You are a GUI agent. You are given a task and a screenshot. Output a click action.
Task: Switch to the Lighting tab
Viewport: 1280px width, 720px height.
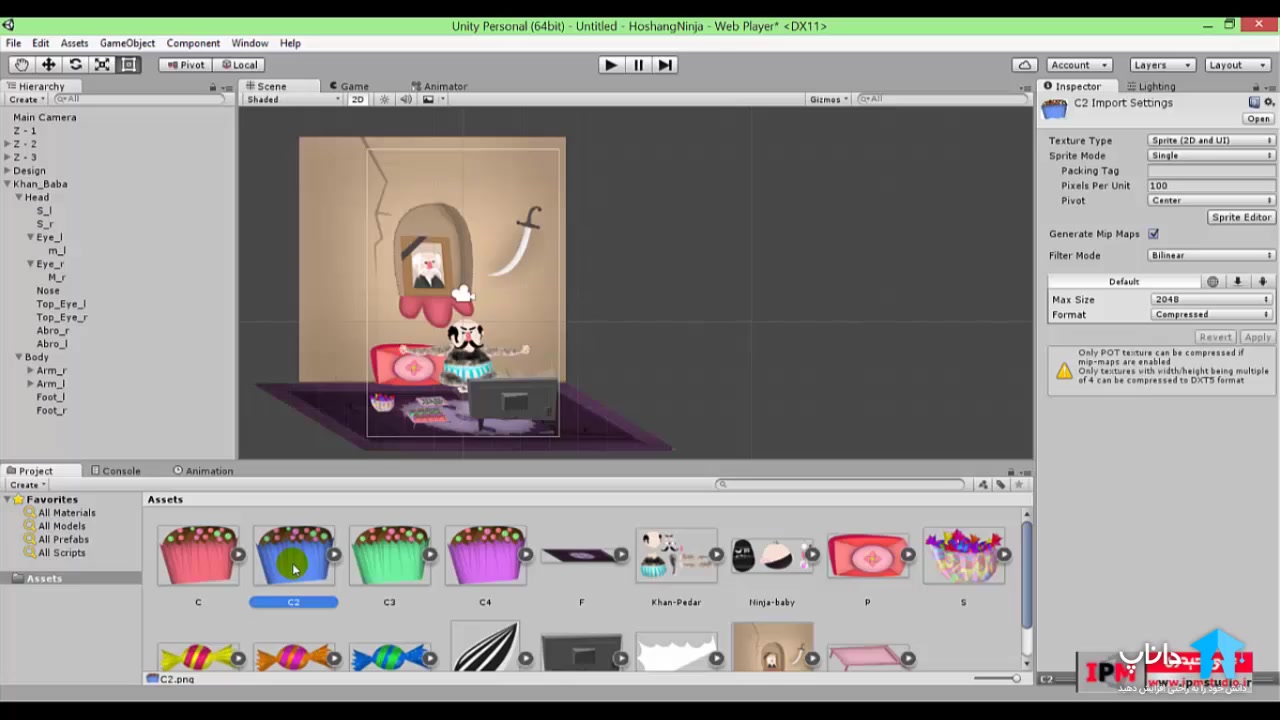click(x=1151, y=87)
